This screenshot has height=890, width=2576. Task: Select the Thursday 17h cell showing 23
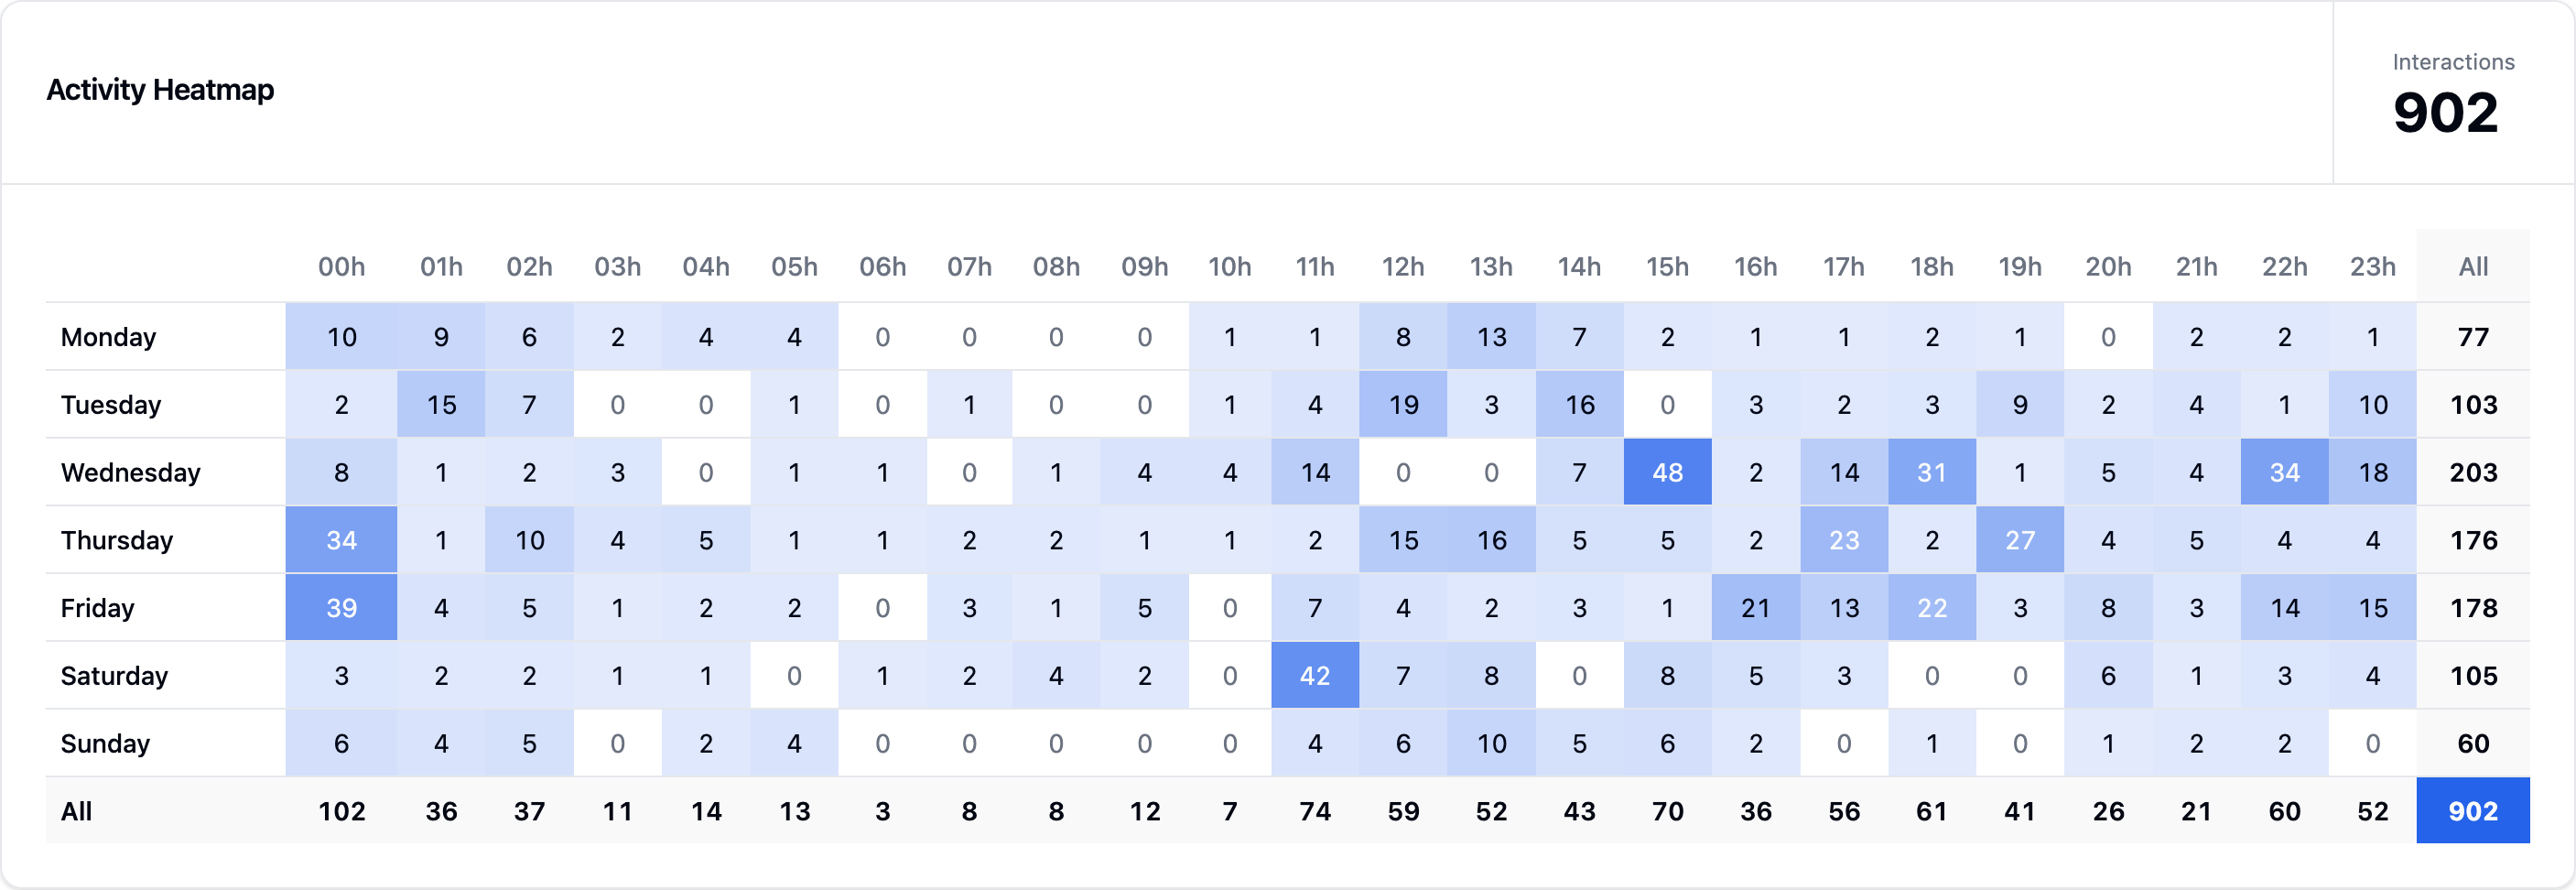[1844, 540]
